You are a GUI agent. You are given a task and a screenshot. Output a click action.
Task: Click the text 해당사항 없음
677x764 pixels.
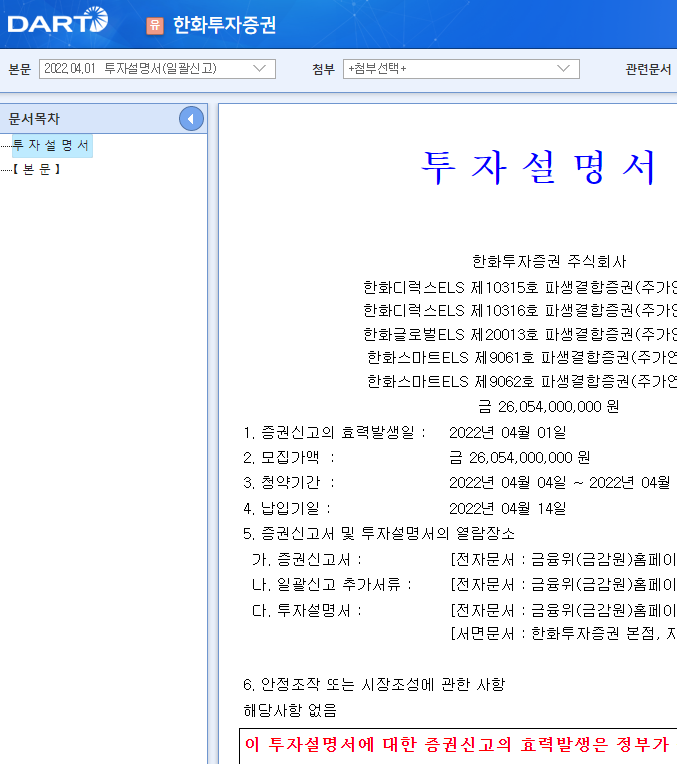pos(290,710)
